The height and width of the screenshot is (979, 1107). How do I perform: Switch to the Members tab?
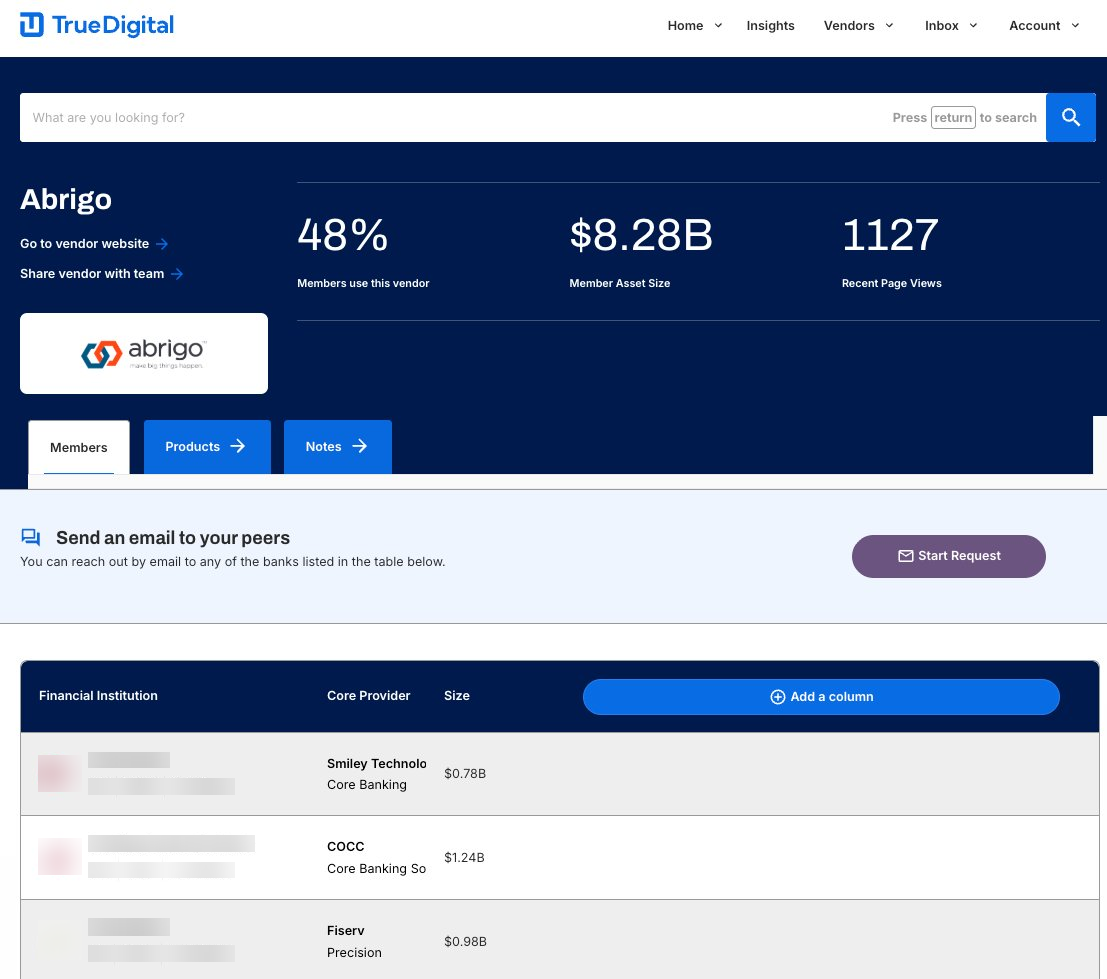point(79,447)
